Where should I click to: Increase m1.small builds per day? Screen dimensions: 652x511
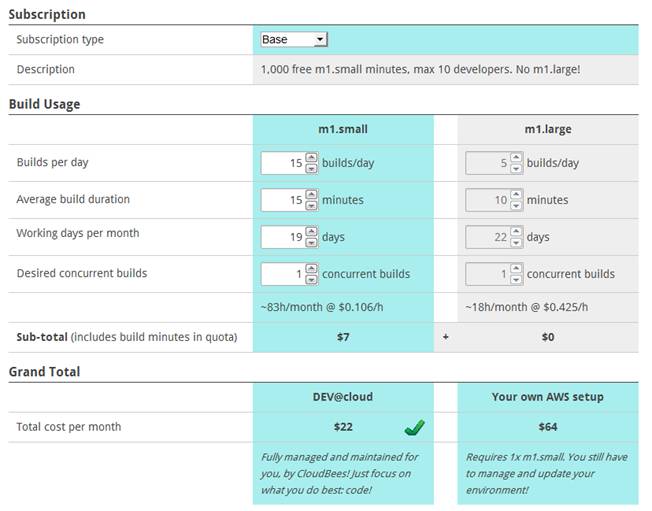311,157
